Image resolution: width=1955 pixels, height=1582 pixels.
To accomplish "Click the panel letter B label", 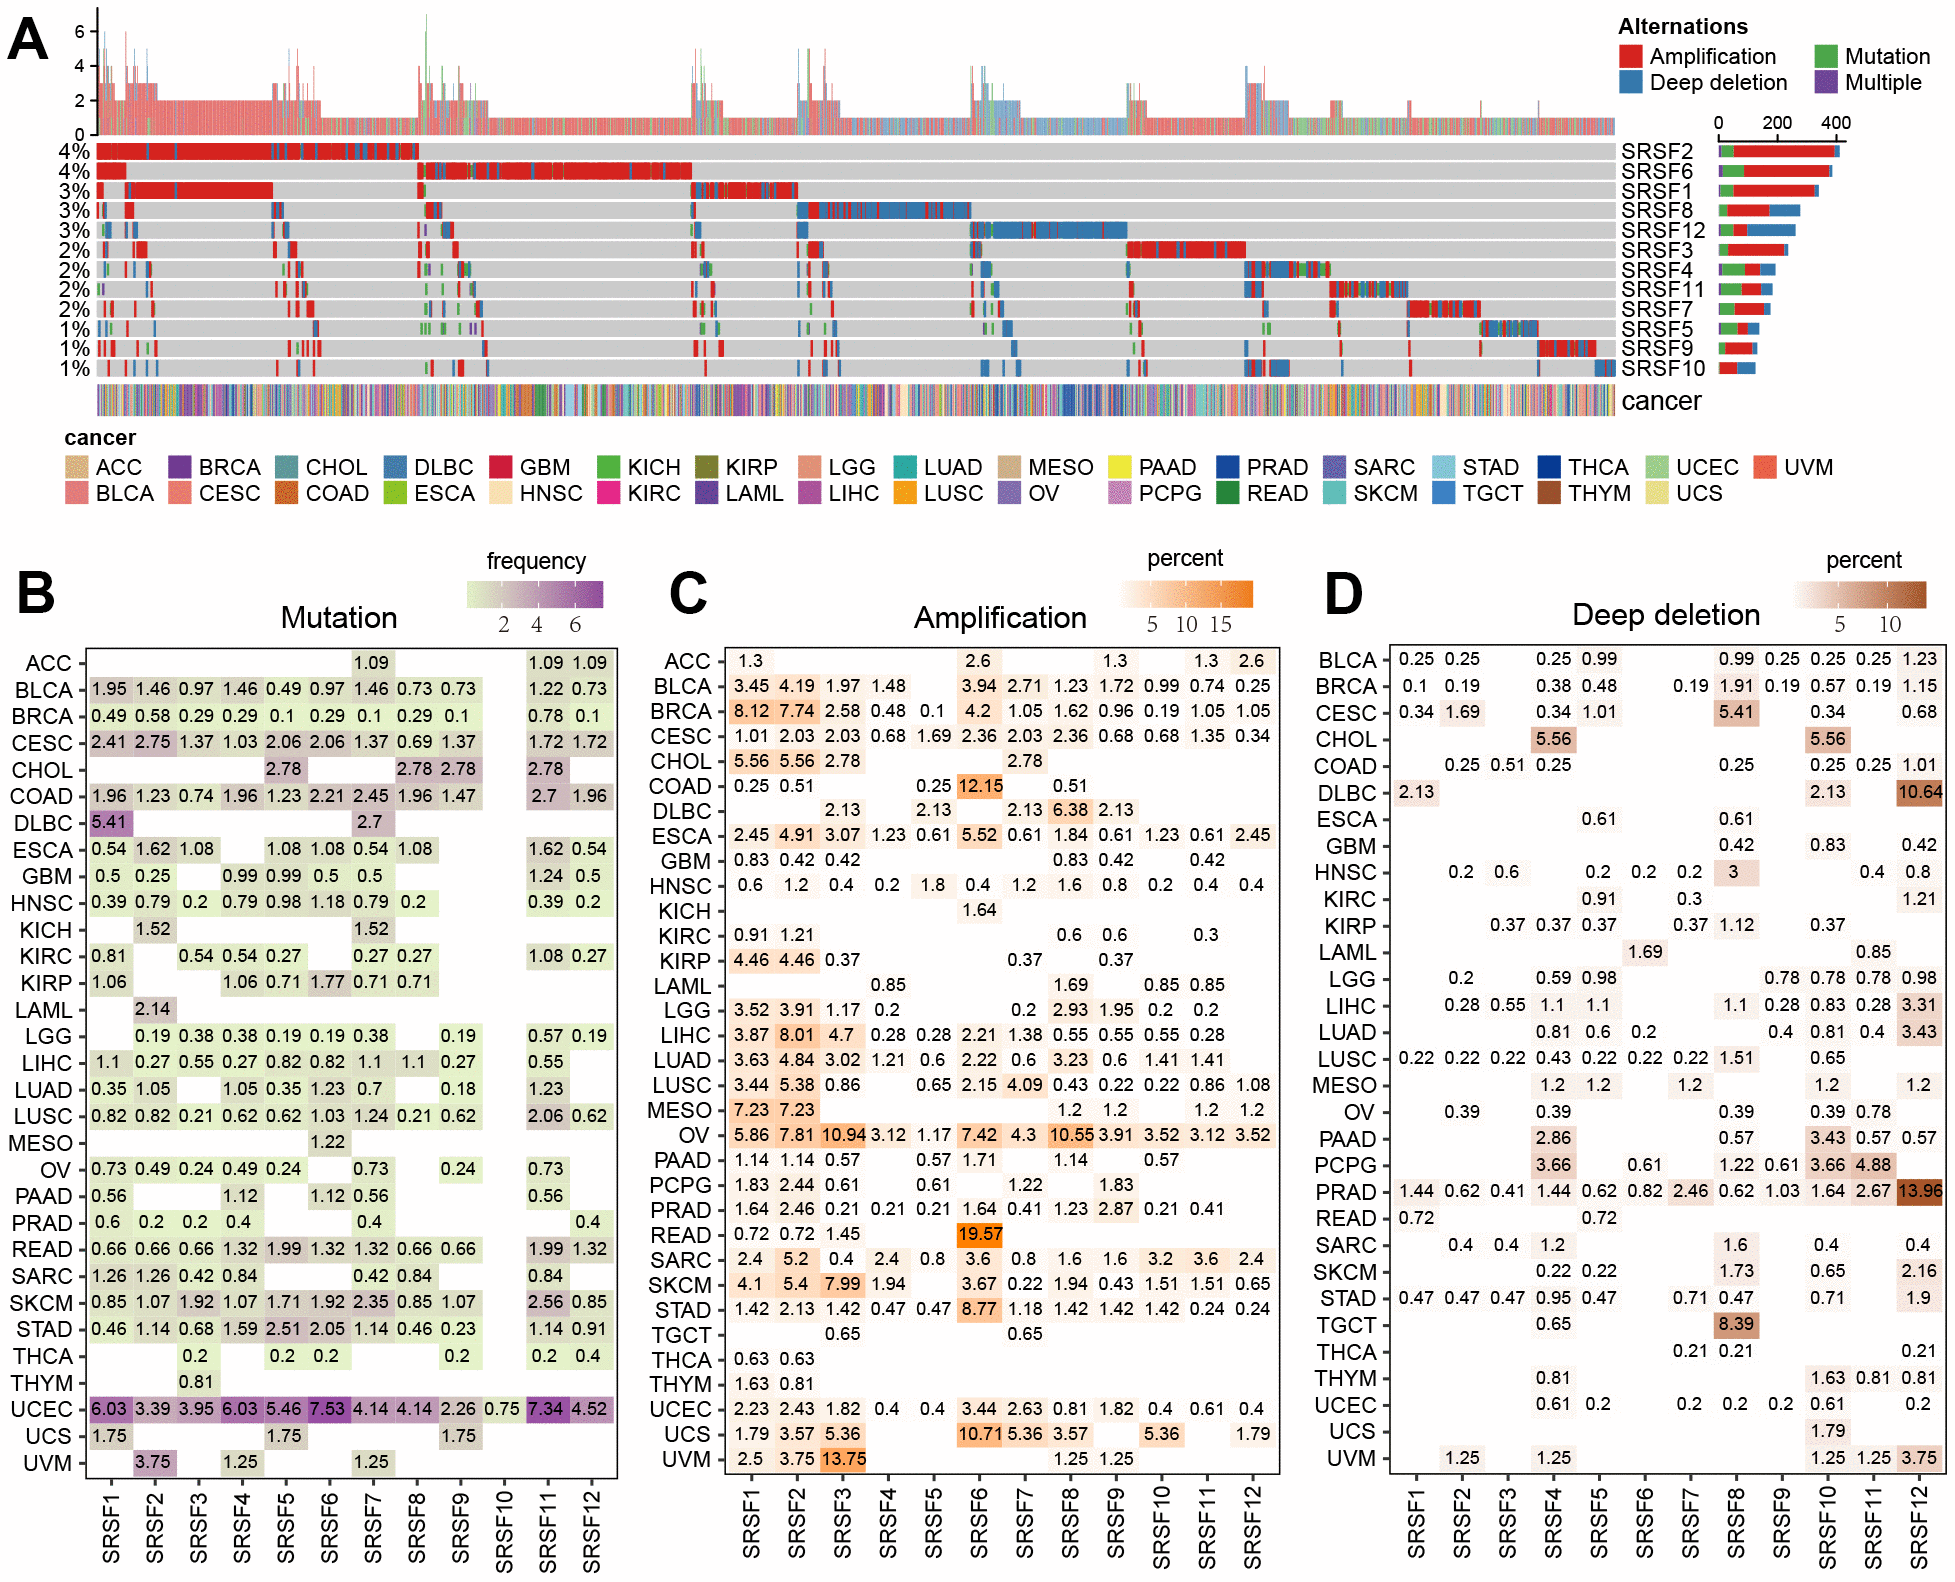I will (x=36, y=592).
